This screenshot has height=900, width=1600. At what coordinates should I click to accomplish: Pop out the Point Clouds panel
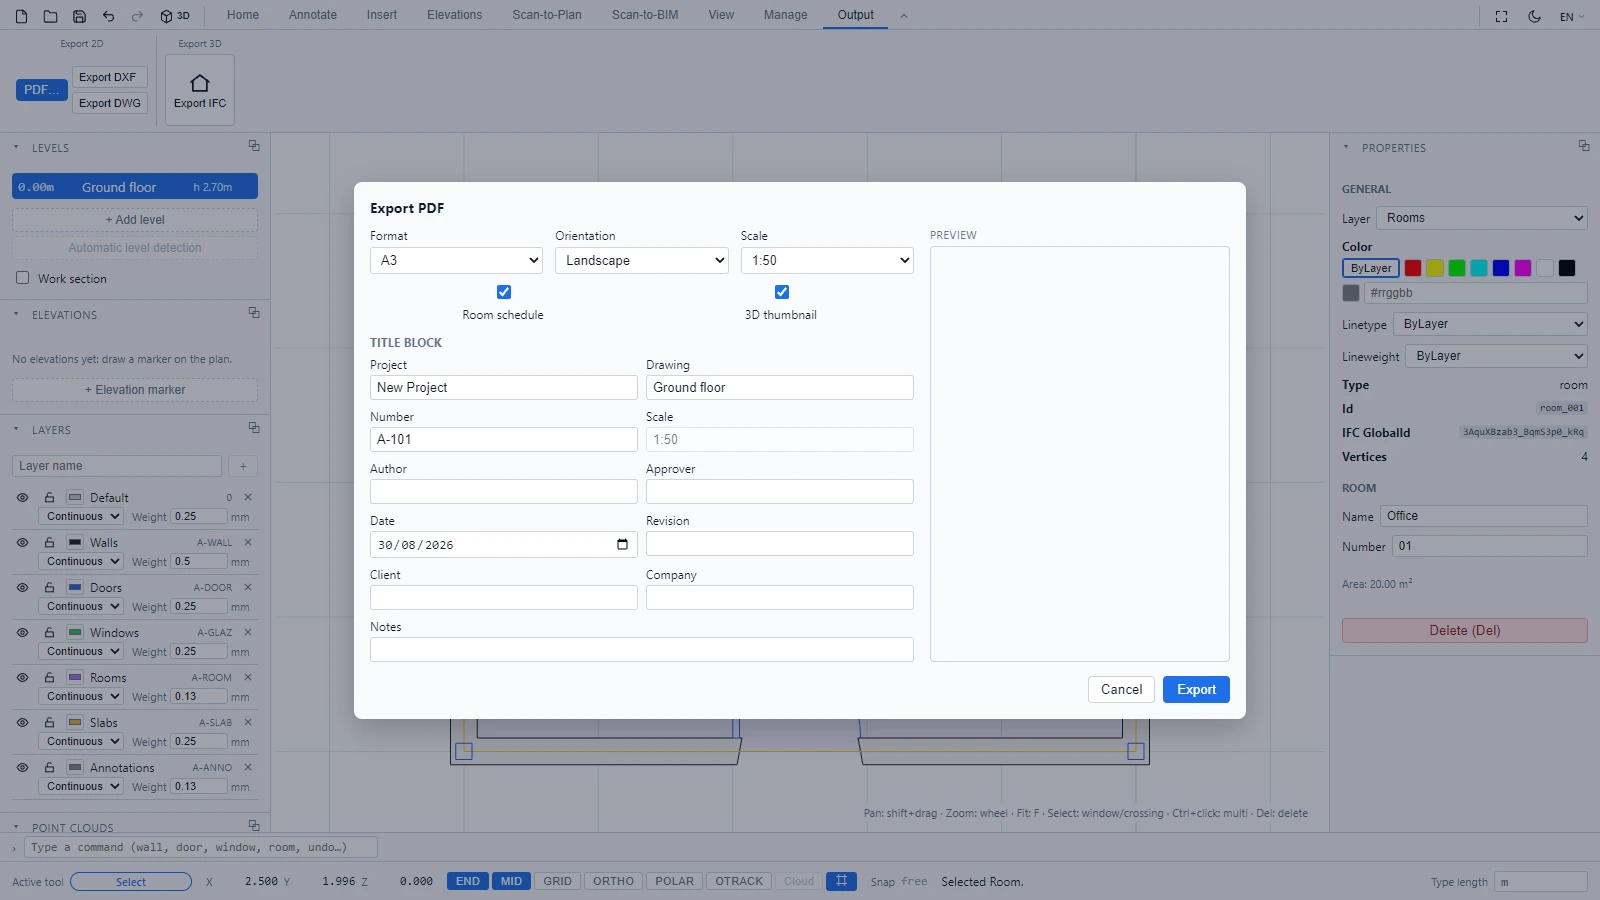[254, 826]
